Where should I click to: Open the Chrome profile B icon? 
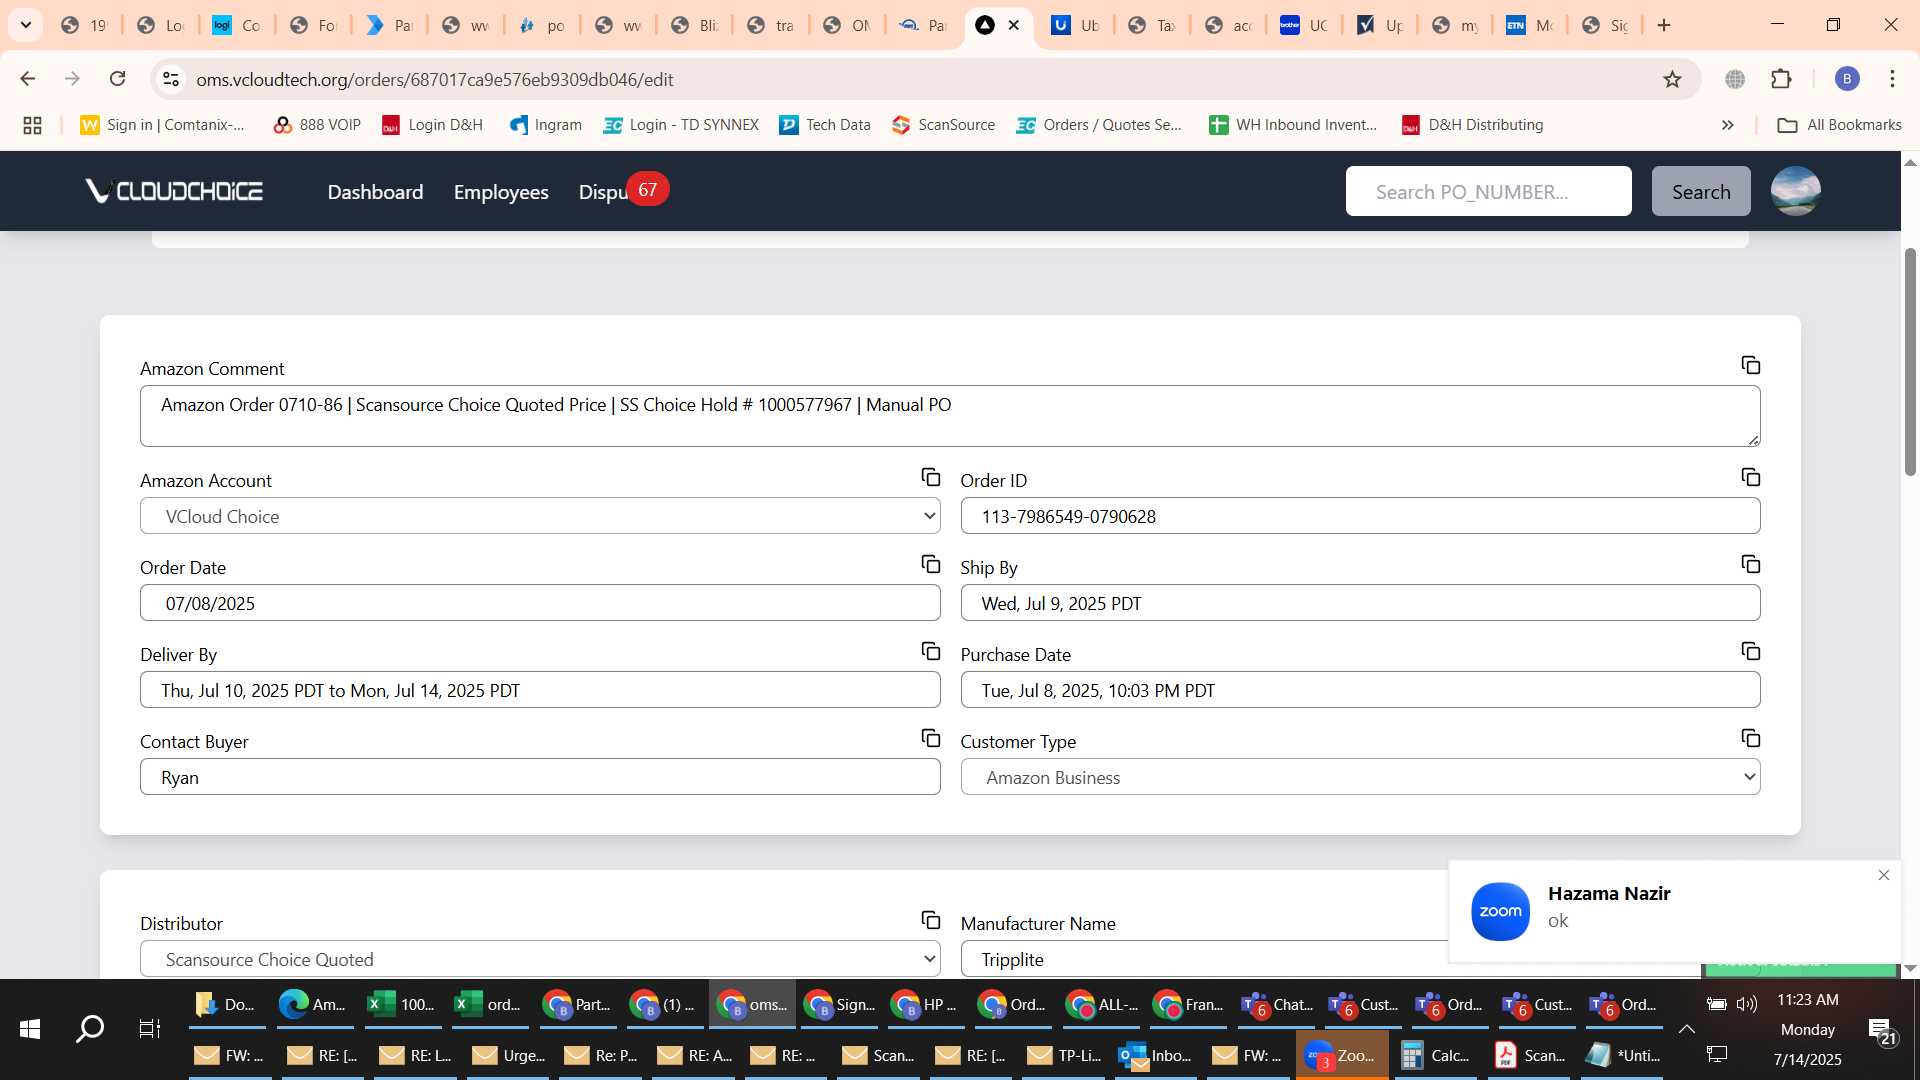pyautogui.click(x=1847, y=79)
